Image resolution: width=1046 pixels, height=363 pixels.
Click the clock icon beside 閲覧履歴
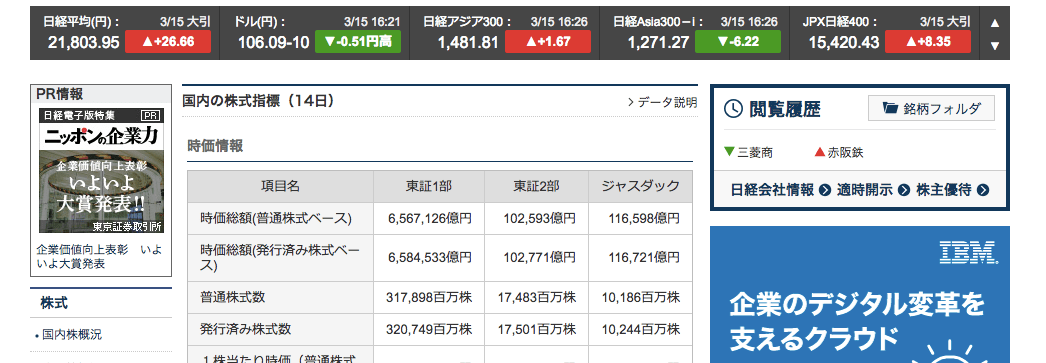733,109
